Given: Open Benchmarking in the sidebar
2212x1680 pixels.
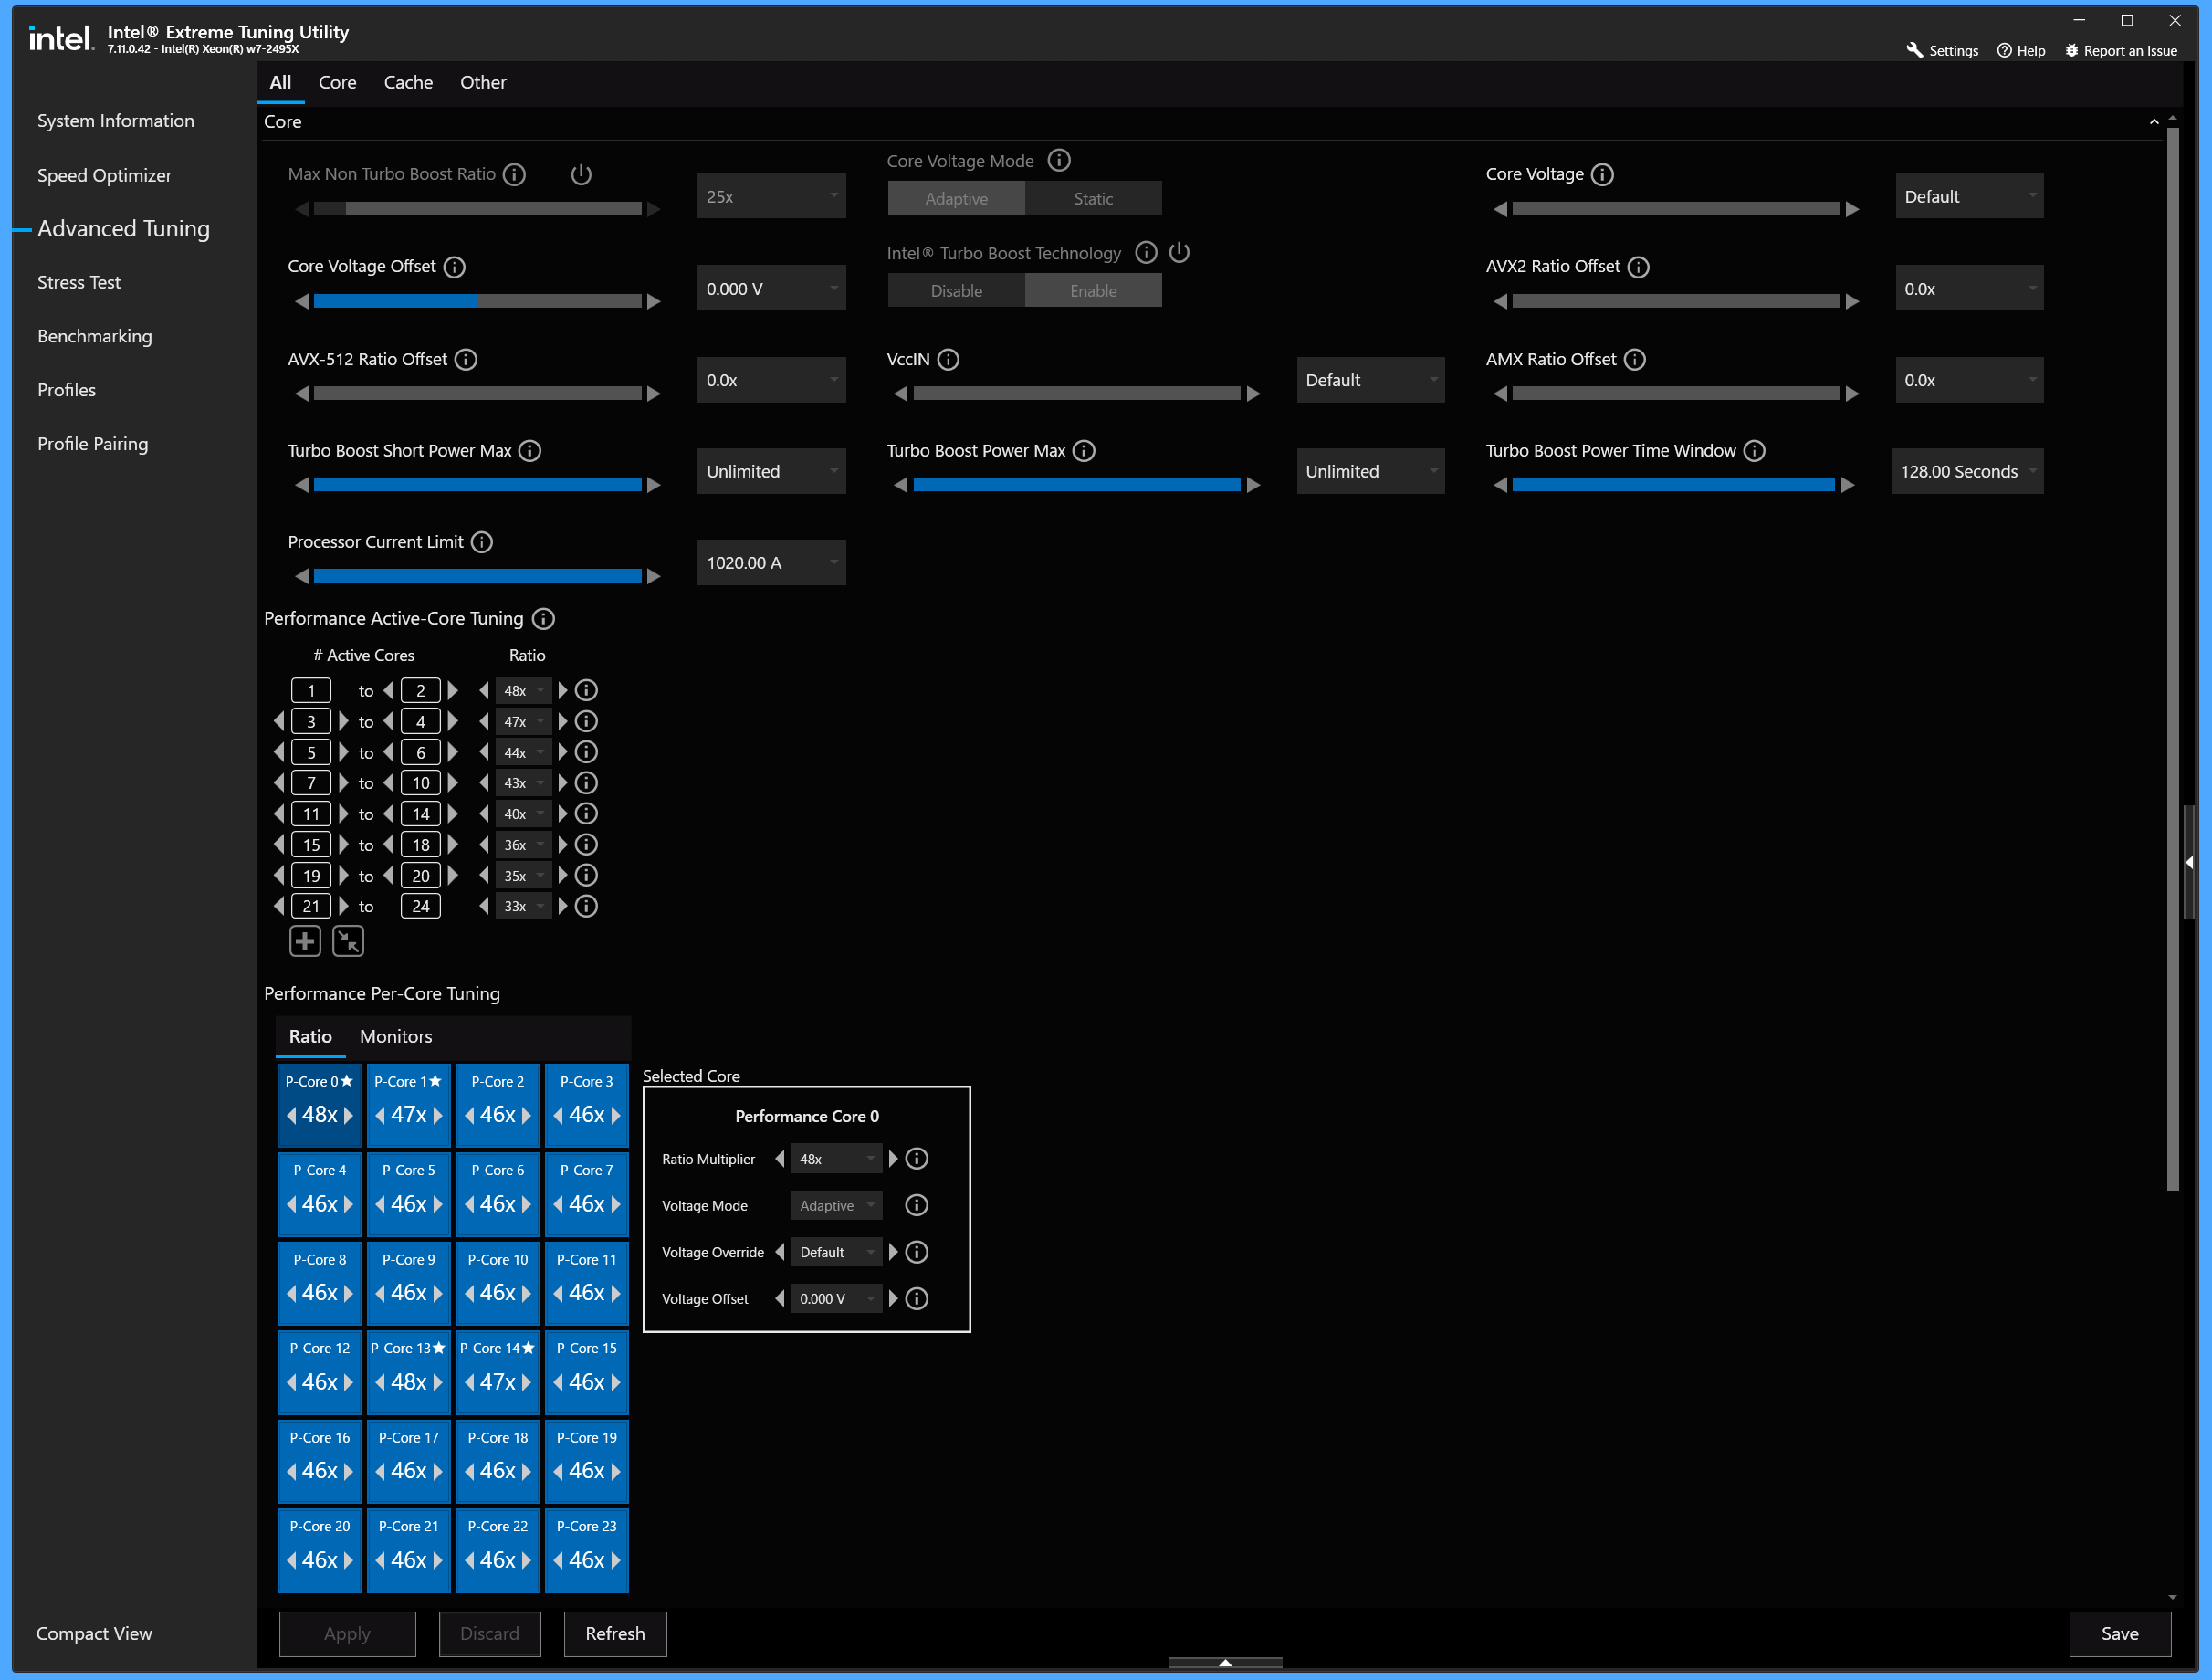Looking at the screenshot, I should pos(95,336).
